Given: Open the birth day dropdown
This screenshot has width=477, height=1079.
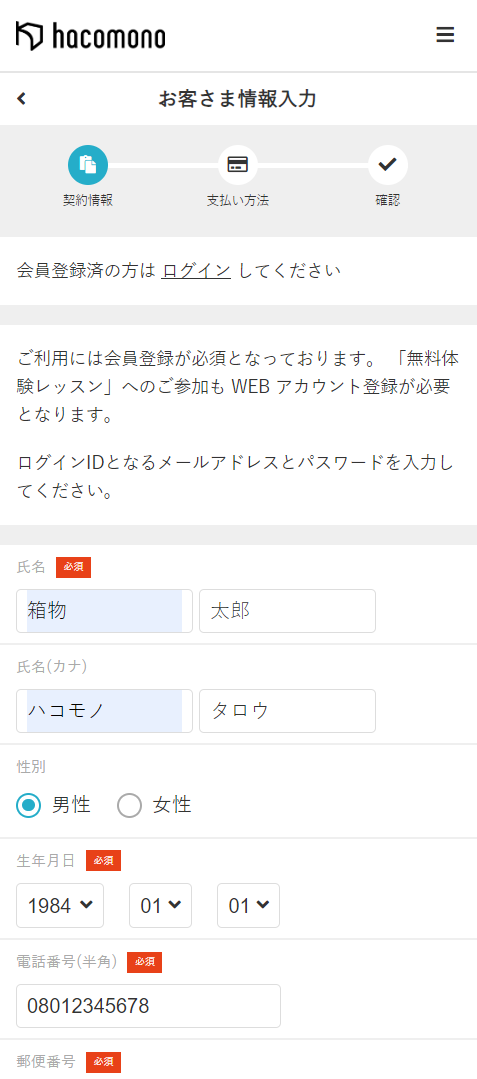Looking at the screenshot, I should coord(248,906).
